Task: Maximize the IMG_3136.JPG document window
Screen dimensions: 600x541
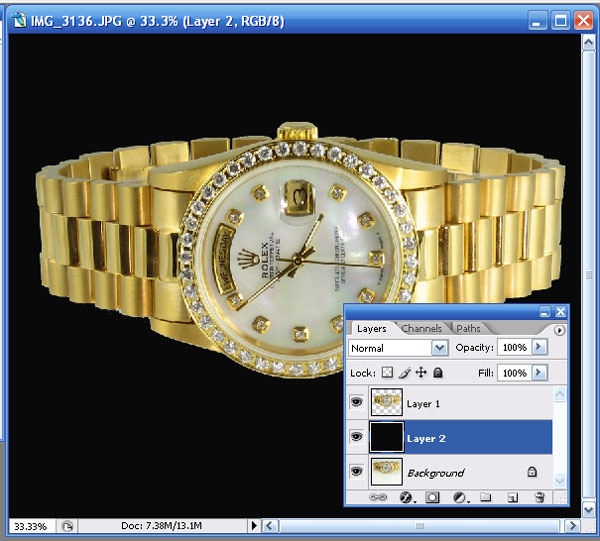Action: click(561, 20)
